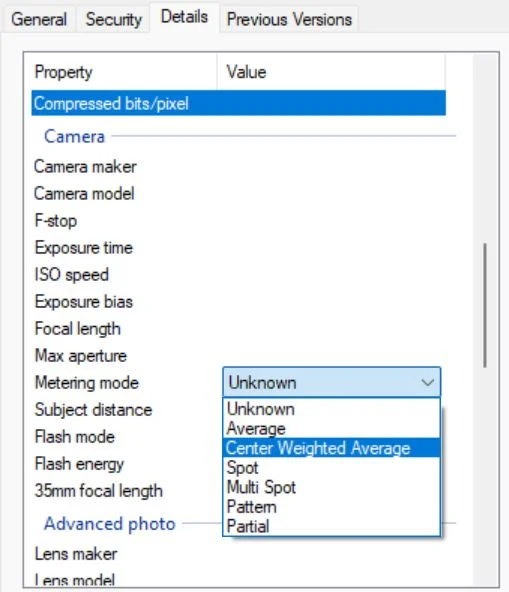
Task: Click the Subject distance property
Action: click(93, 410)
